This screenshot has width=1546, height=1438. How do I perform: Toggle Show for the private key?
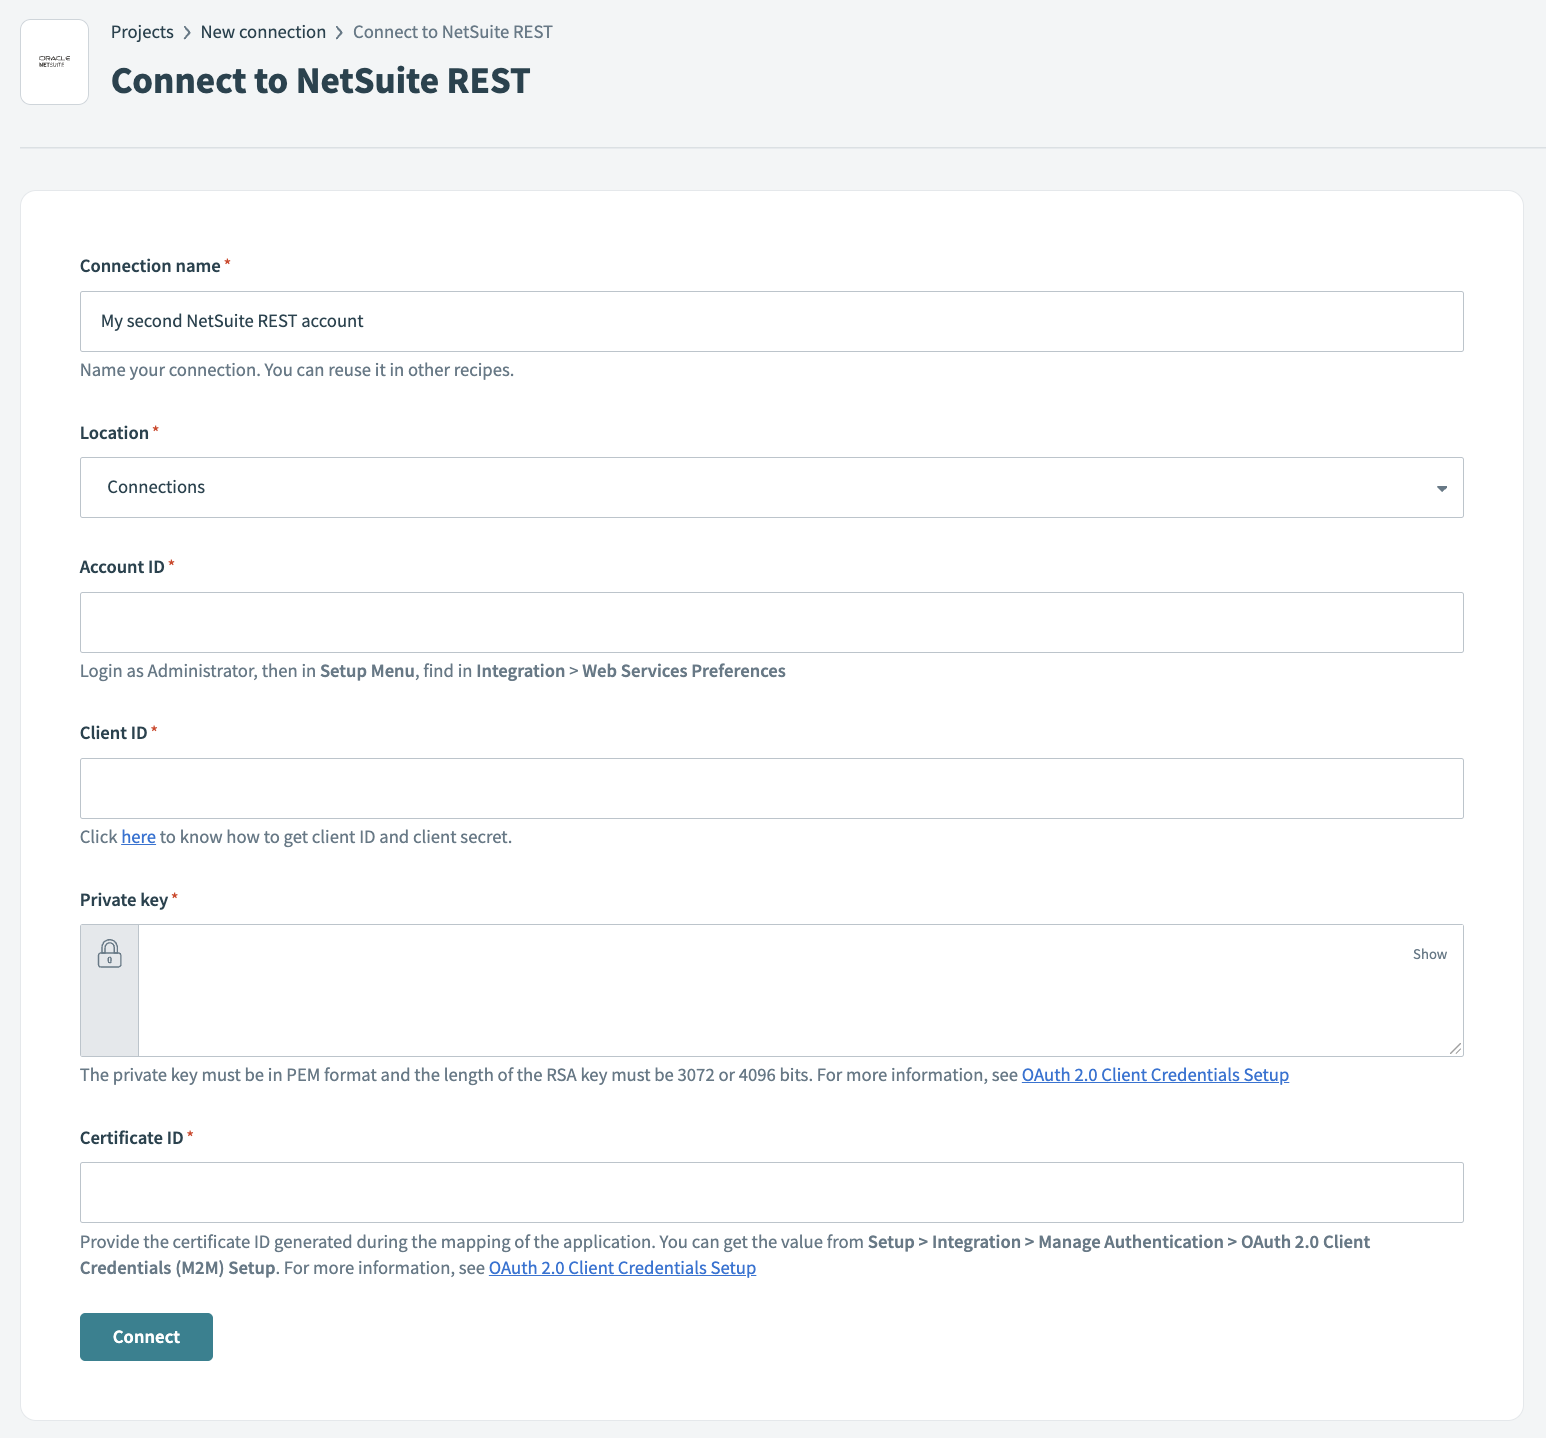tap(1429, 954)
